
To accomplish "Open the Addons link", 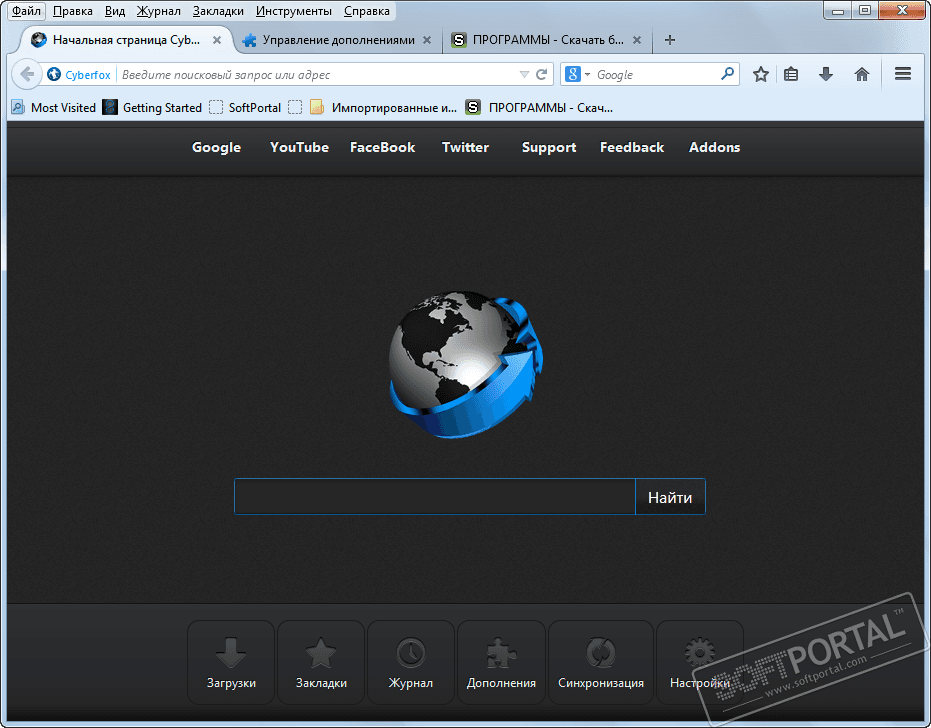I will 714,147.
